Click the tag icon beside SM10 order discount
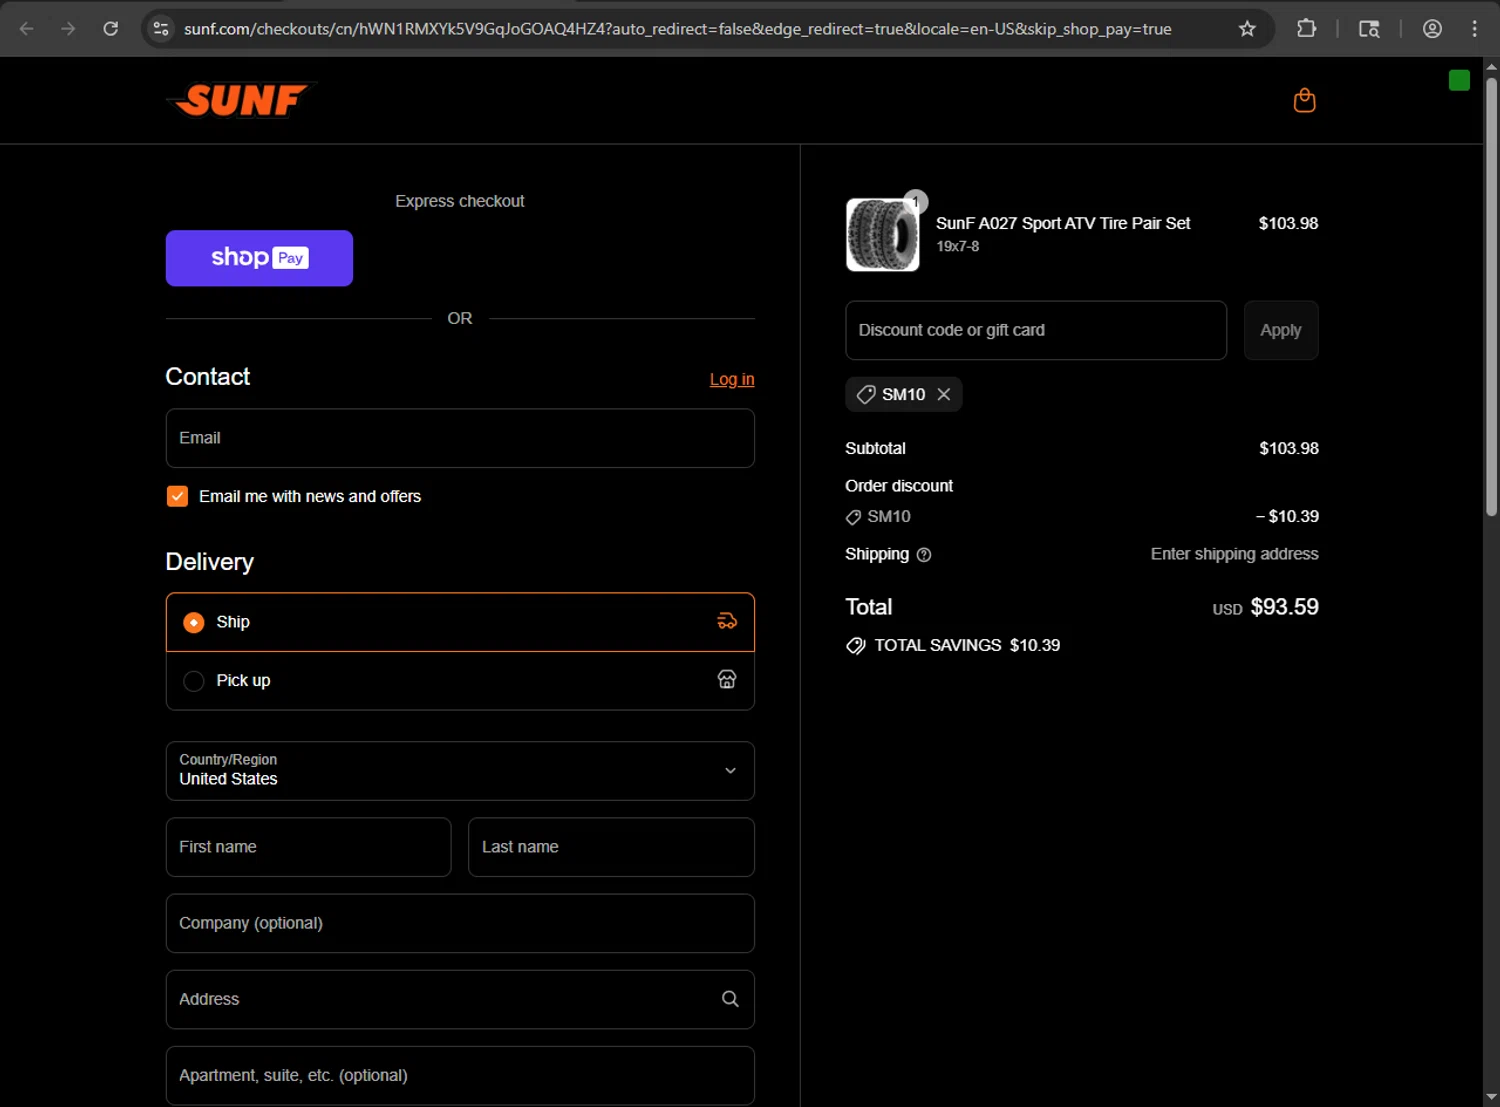The height and width of the screenshot is (1107, 1500). tap(853, 517)
